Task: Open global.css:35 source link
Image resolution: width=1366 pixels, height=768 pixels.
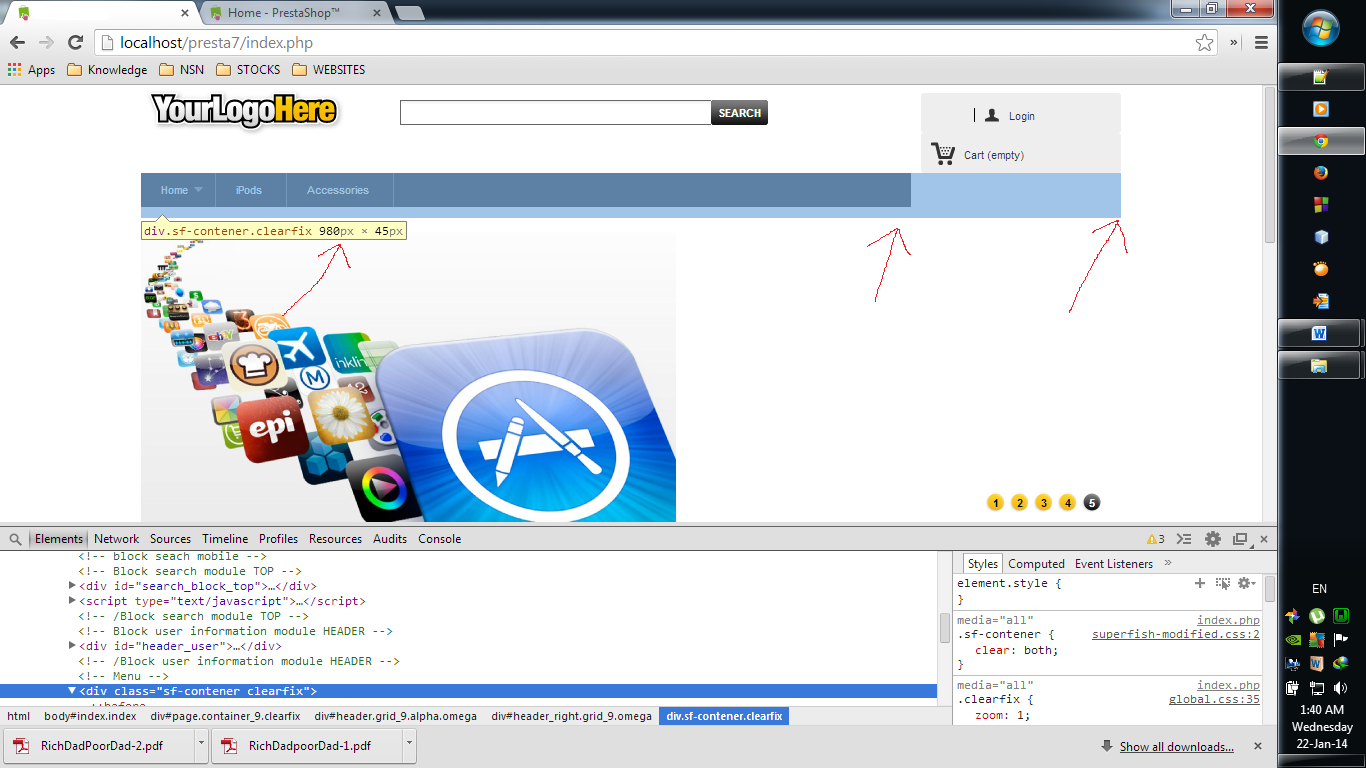Action: tap(1215, 700)
